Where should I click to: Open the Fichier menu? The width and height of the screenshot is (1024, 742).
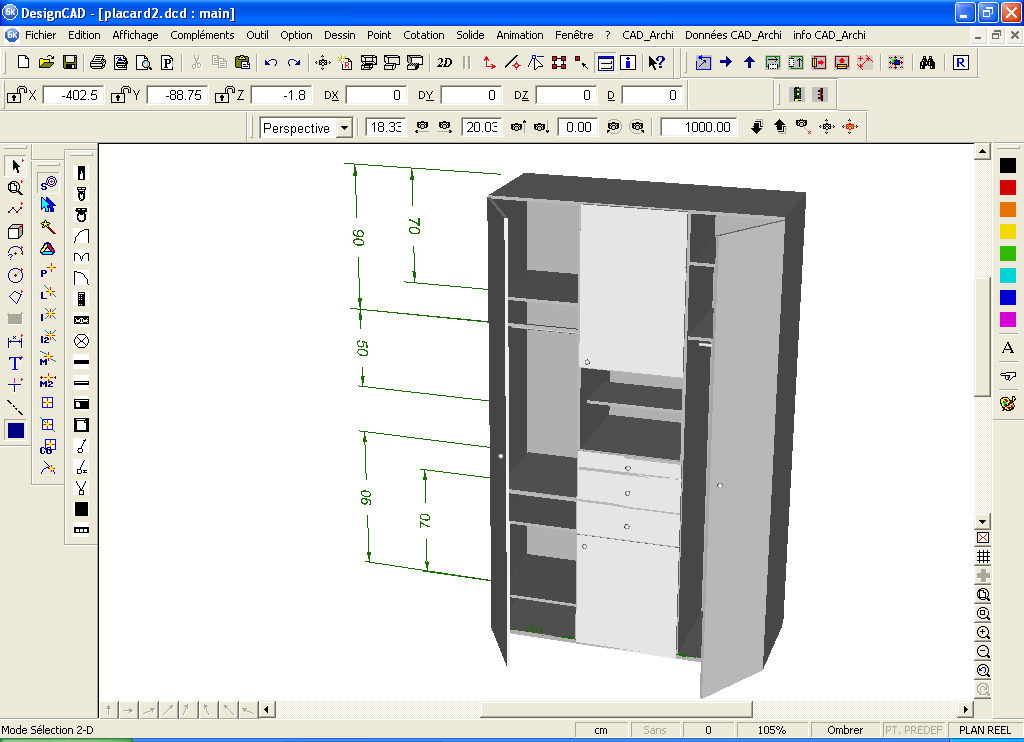coord(40,35)
